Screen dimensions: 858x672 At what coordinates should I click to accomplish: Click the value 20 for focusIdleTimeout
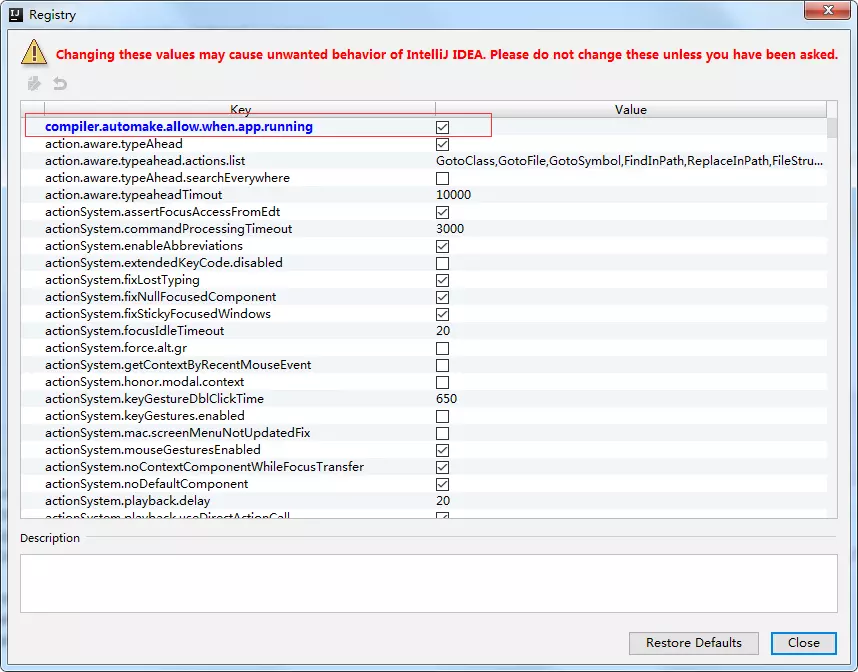pos(443,331)
